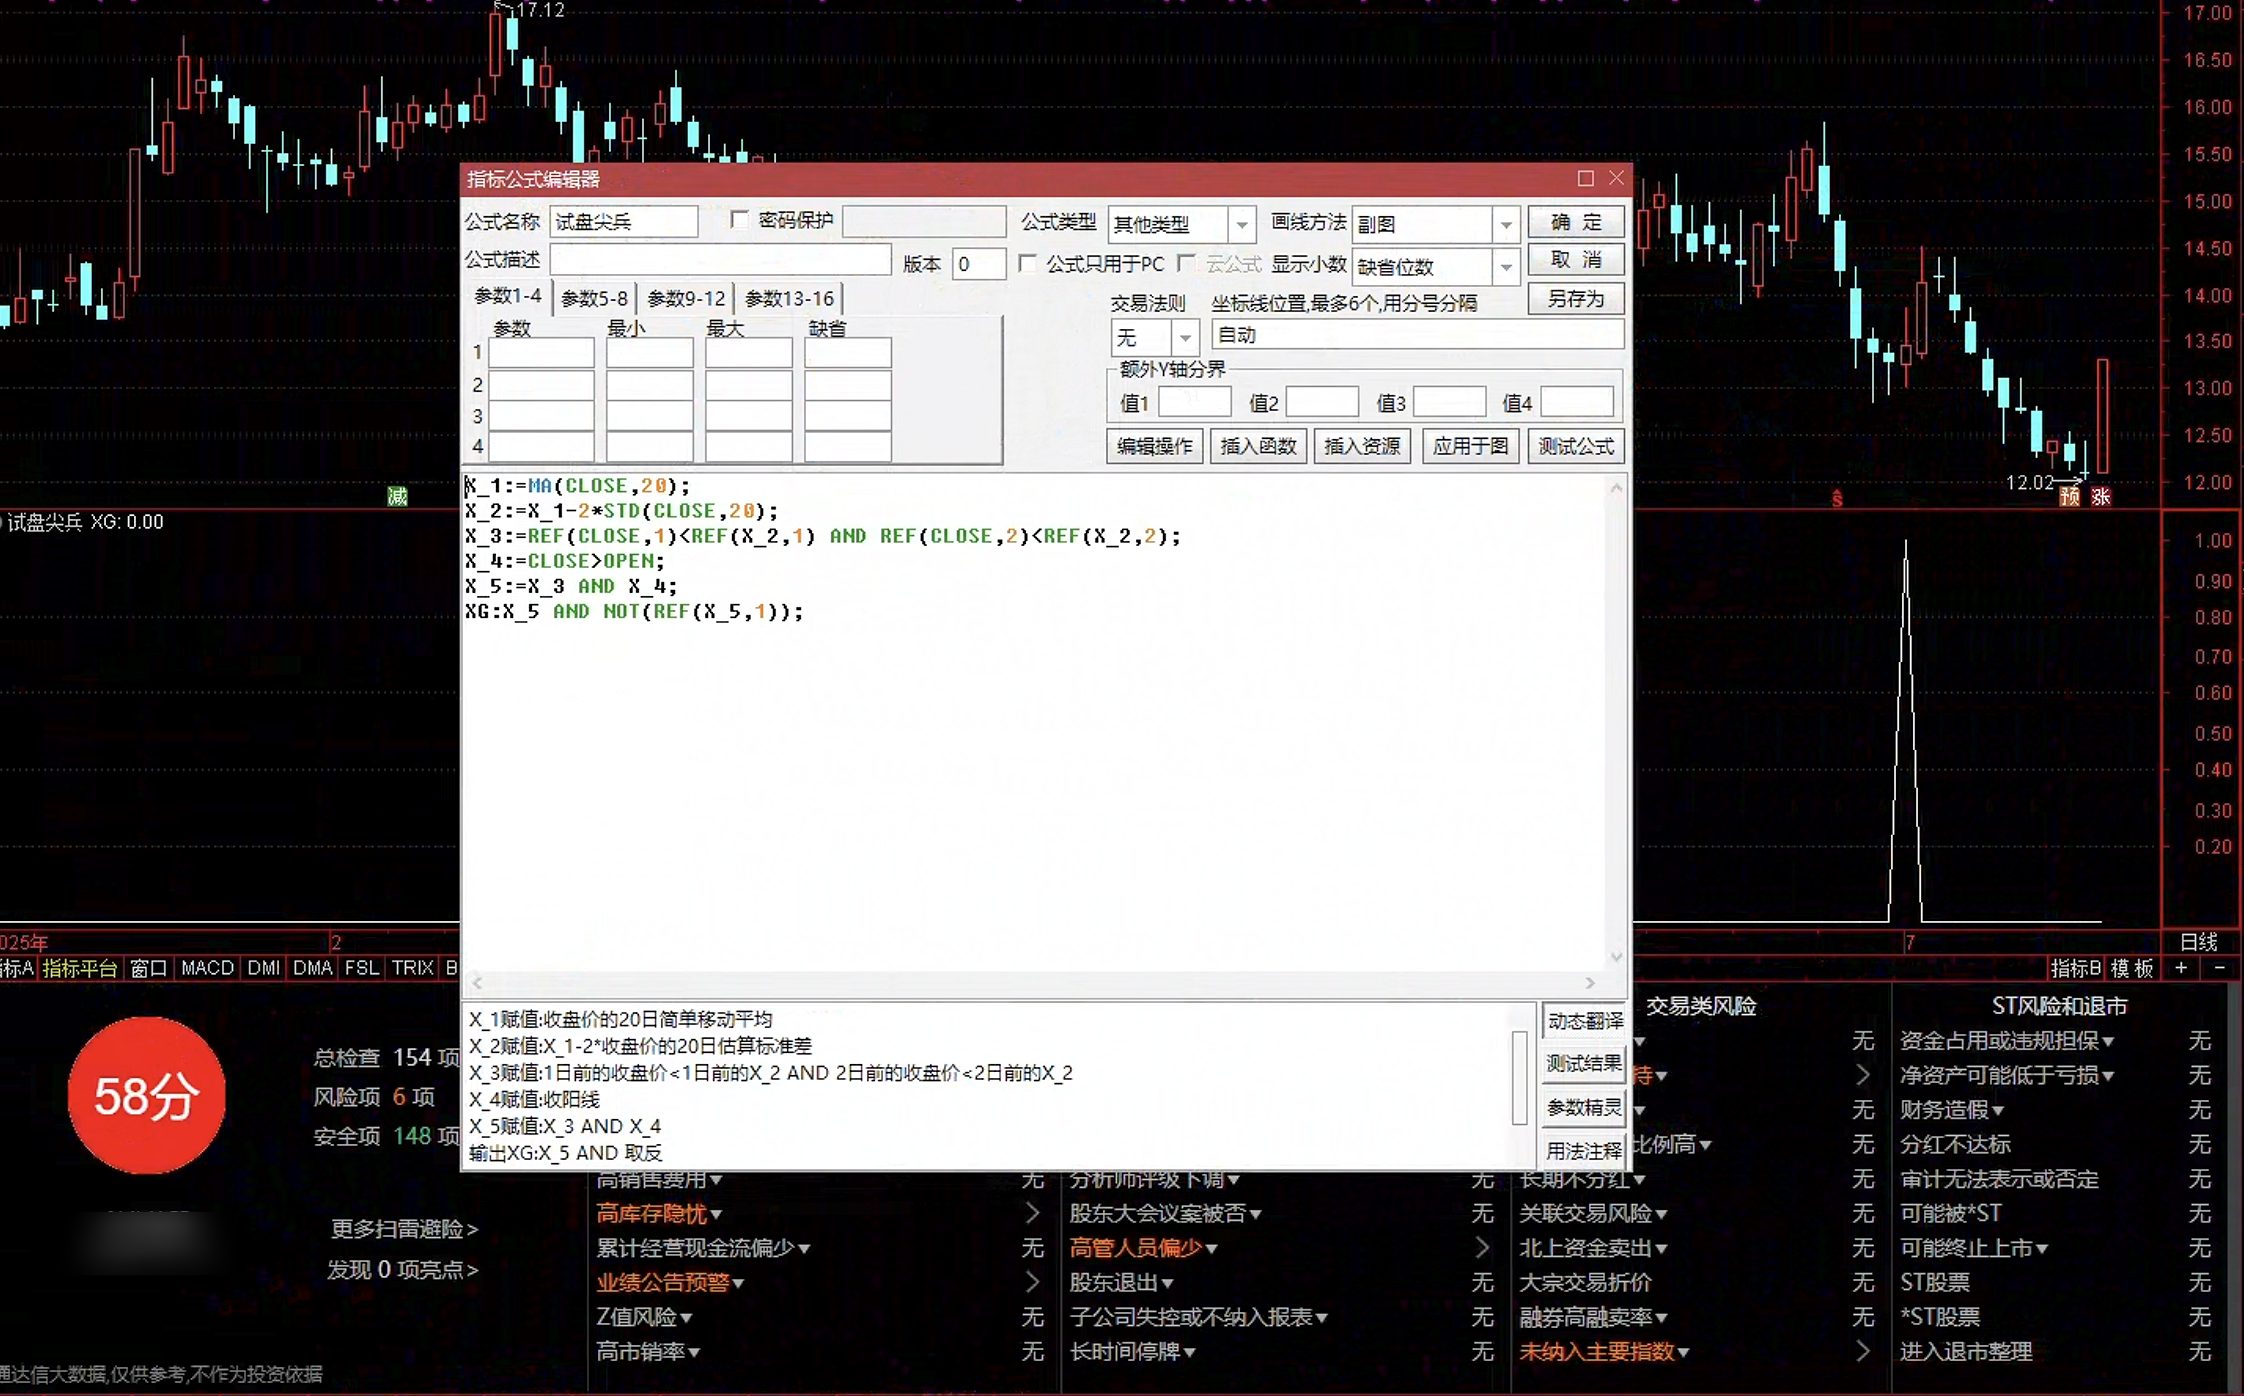Click 插入函数 insert function button

(1258, 446)
